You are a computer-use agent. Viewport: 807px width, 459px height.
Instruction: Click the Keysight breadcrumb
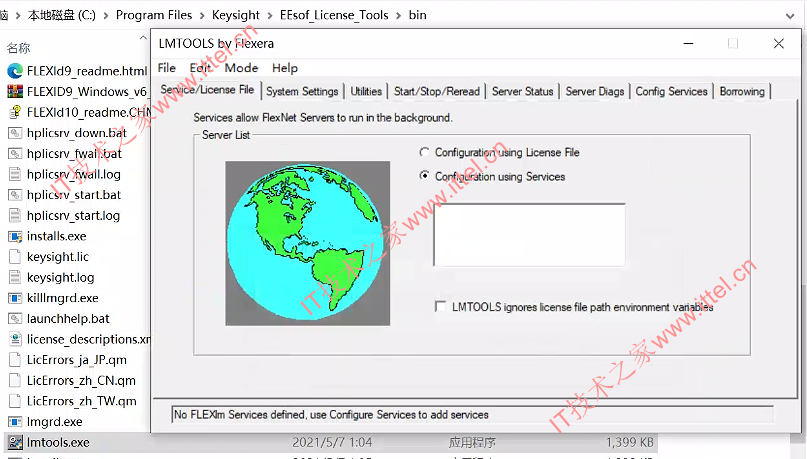[236, 15]
